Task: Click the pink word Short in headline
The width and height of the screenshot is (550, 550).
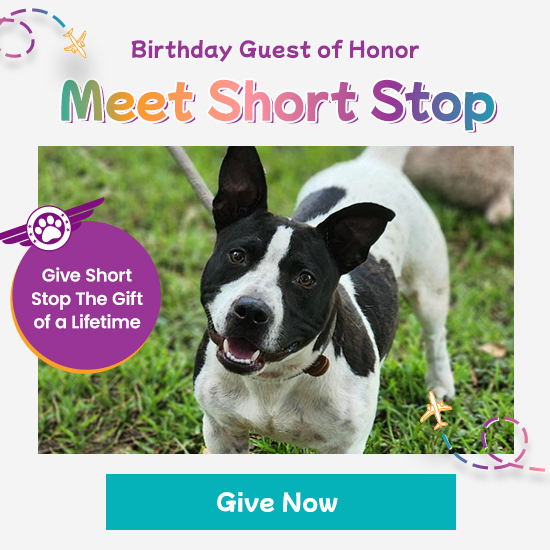Action: (x=283, y=101)
